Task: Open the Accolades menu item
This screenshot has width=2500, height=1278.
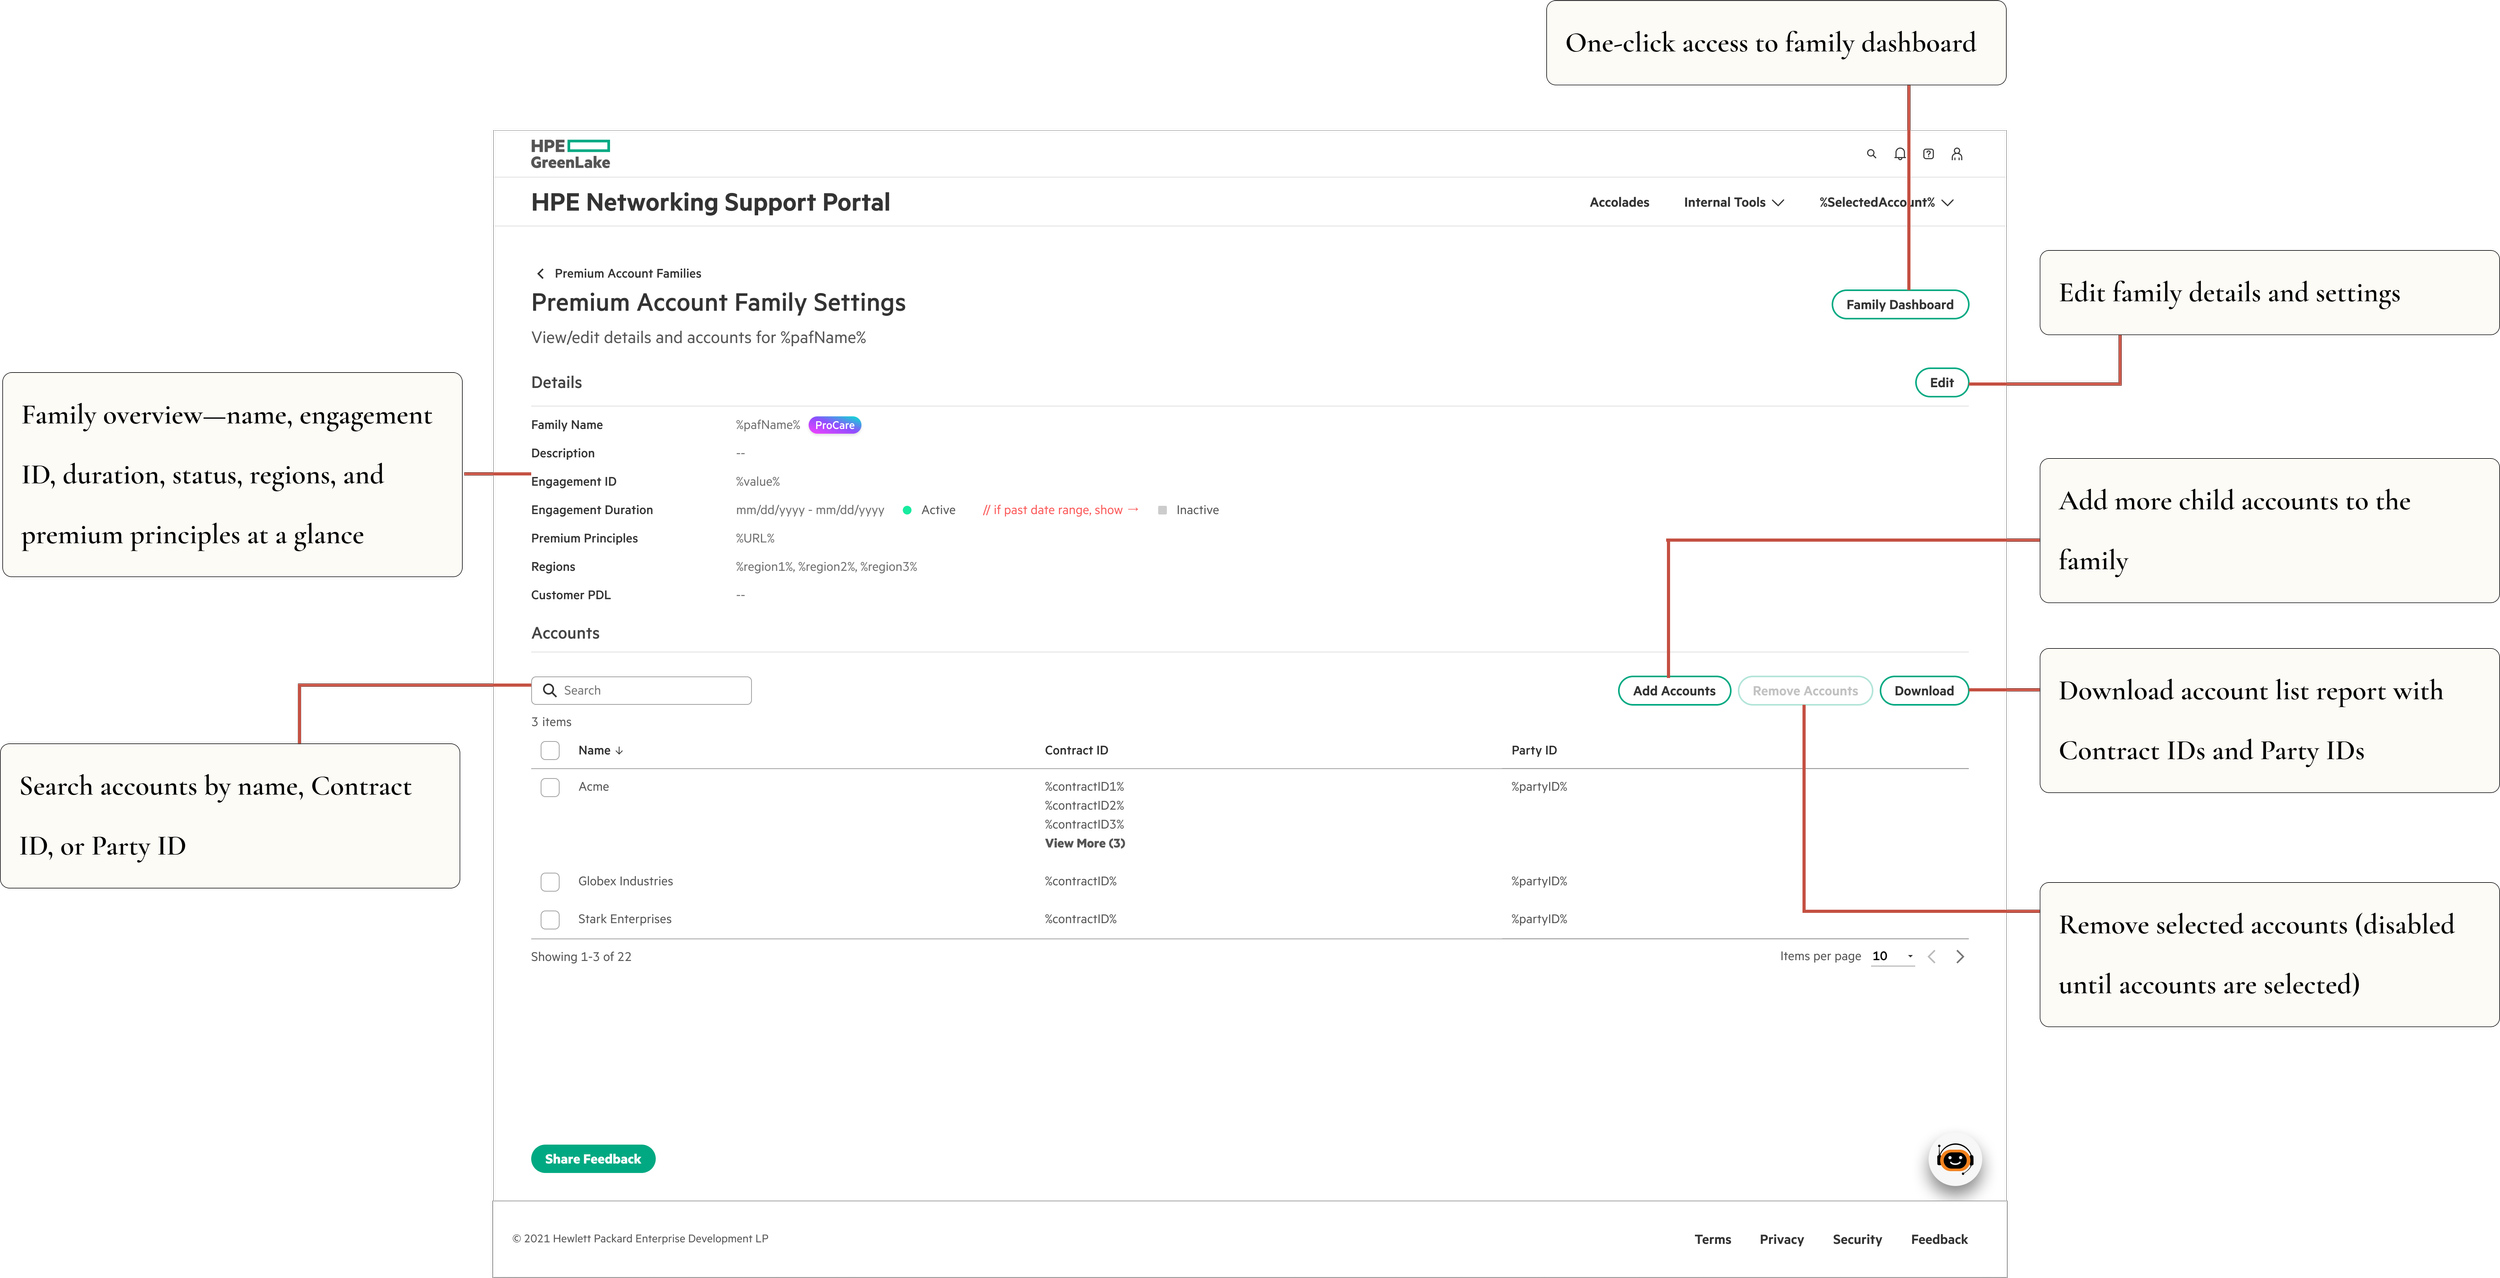Action: click(x=1619, y=203)
